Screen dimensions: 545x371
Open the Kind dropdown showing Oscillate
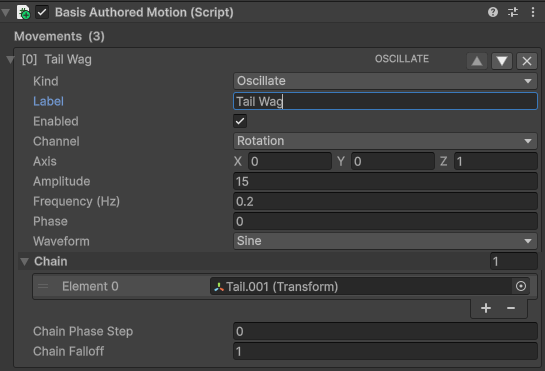(385, 81)
